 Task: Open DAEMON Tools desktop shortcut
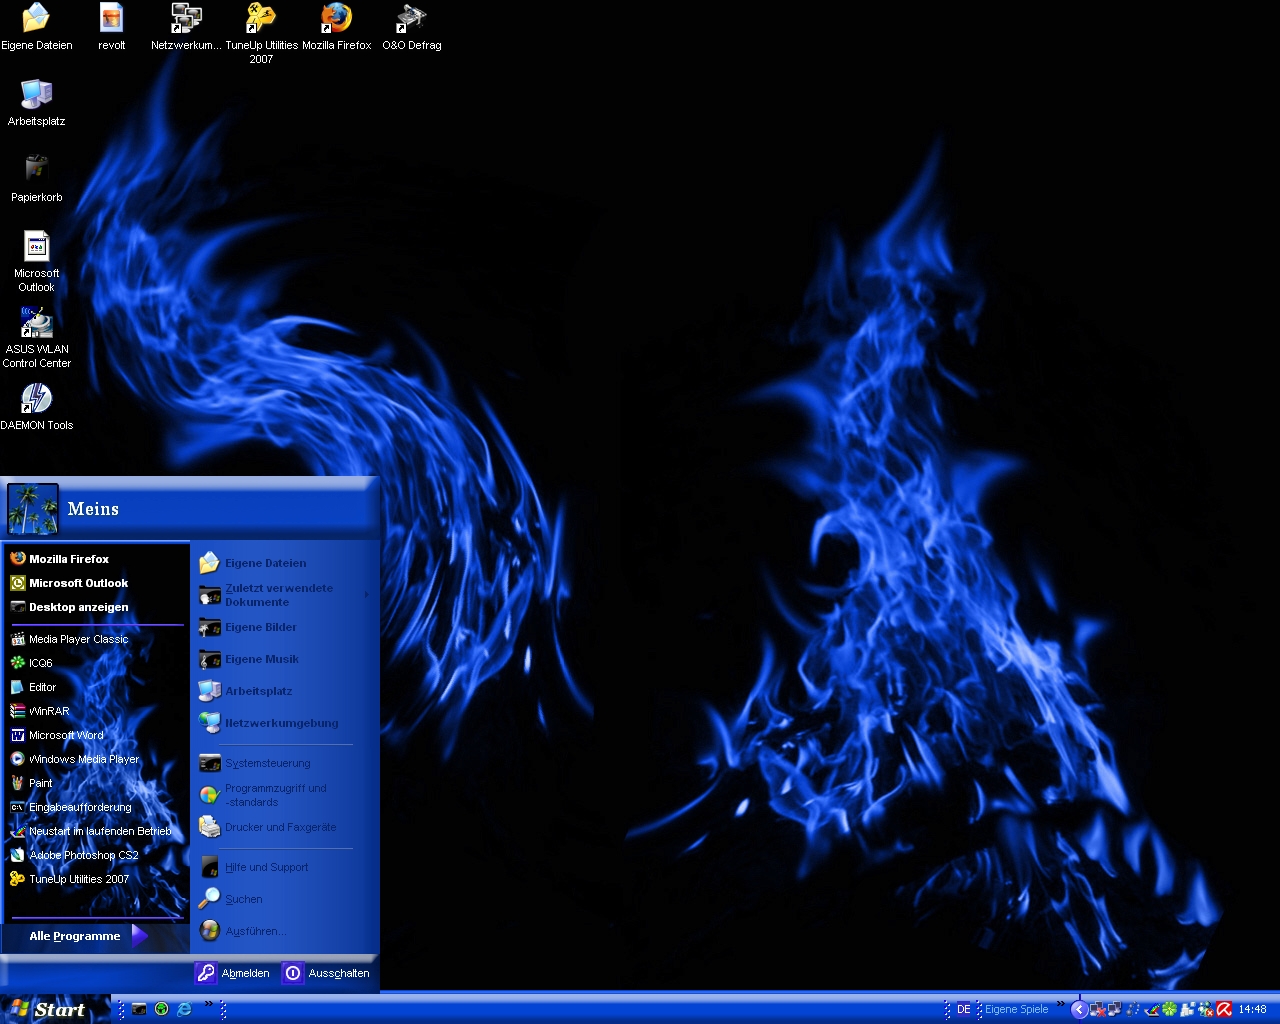point(36,399)
